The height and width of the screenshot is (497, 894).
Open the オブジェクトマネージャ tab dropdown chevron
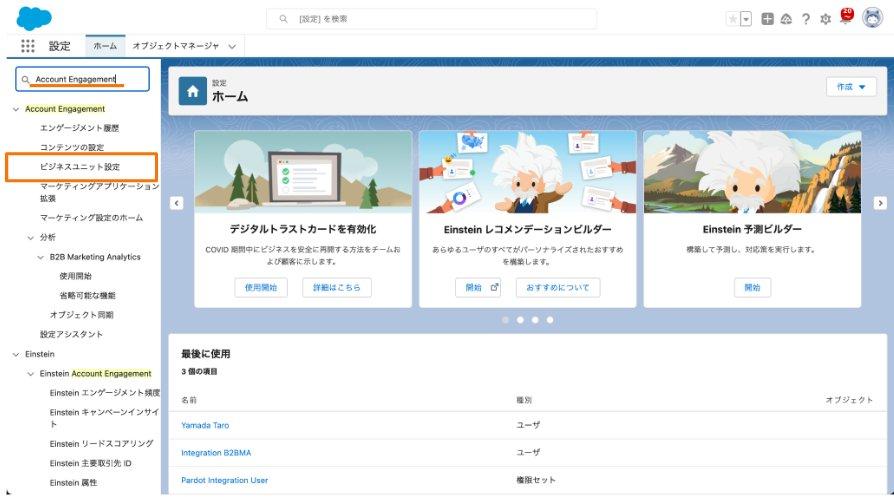pyautogui.click(x=232, y=47)
